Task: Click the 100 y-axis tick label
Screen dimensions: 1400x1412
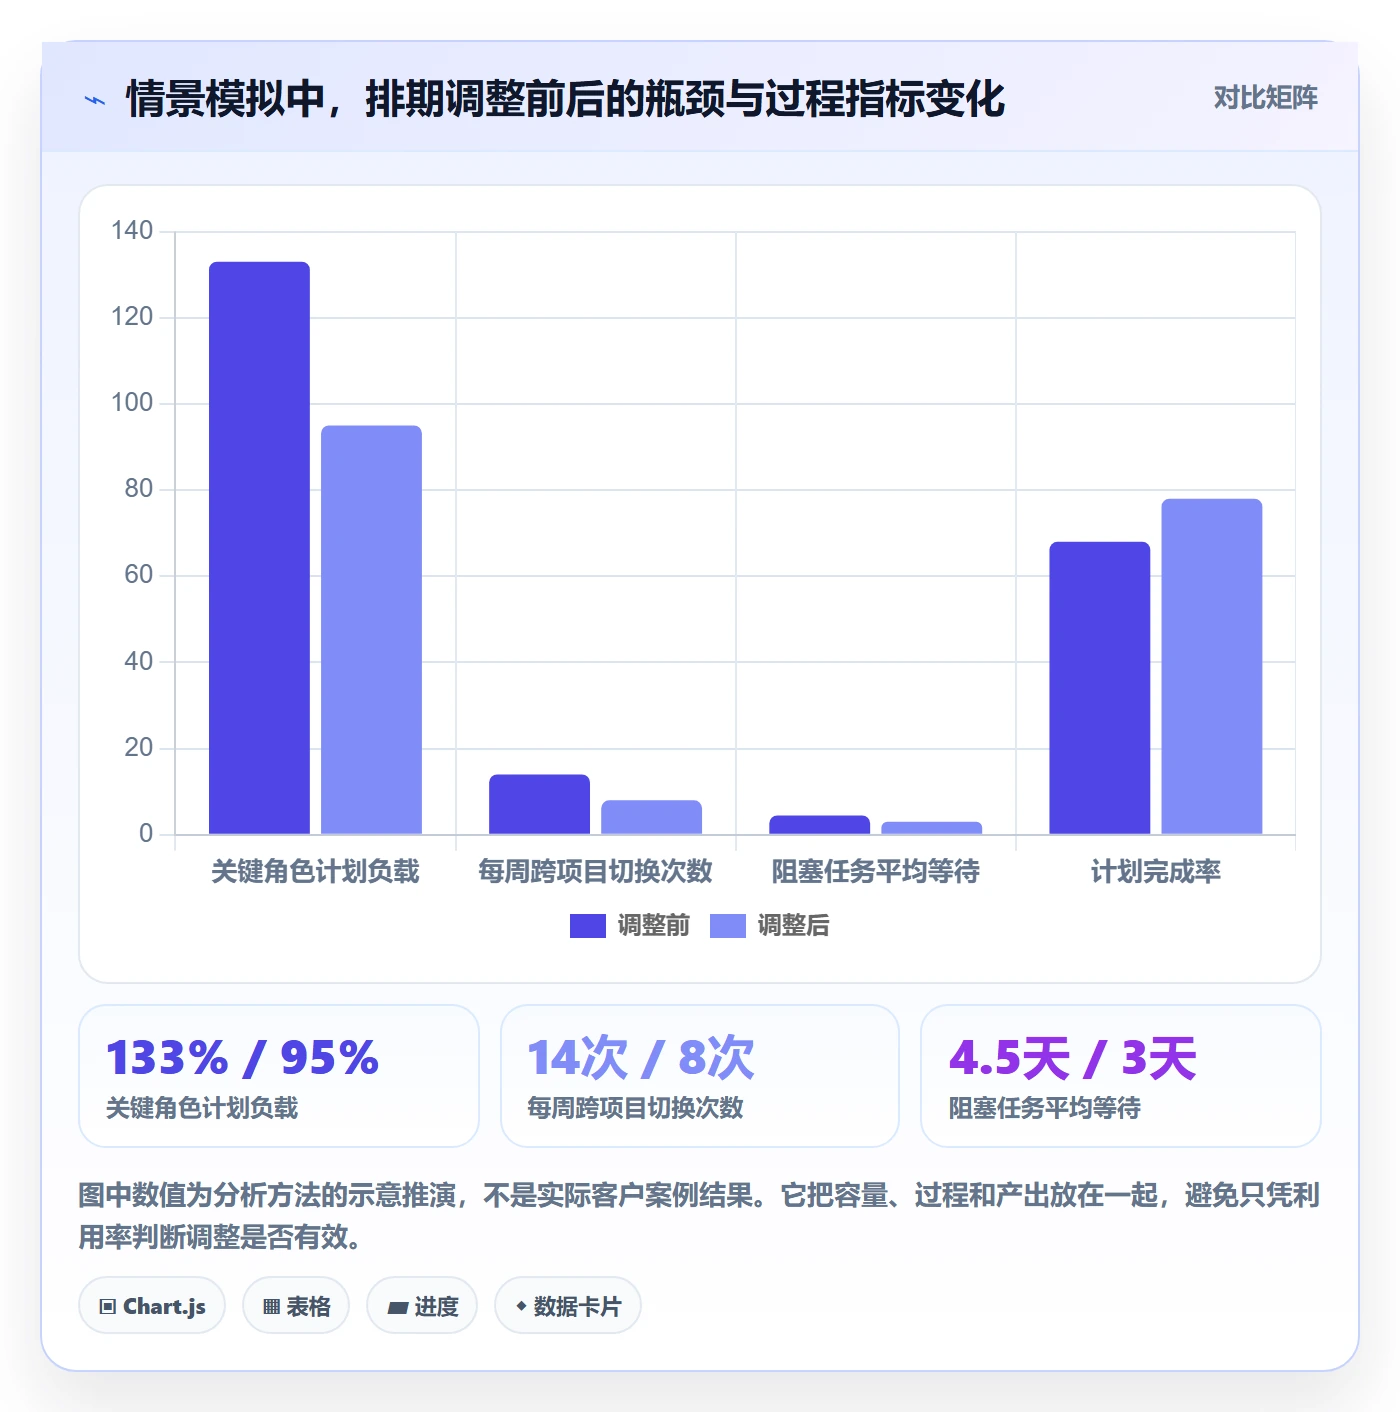Action: 132,403
